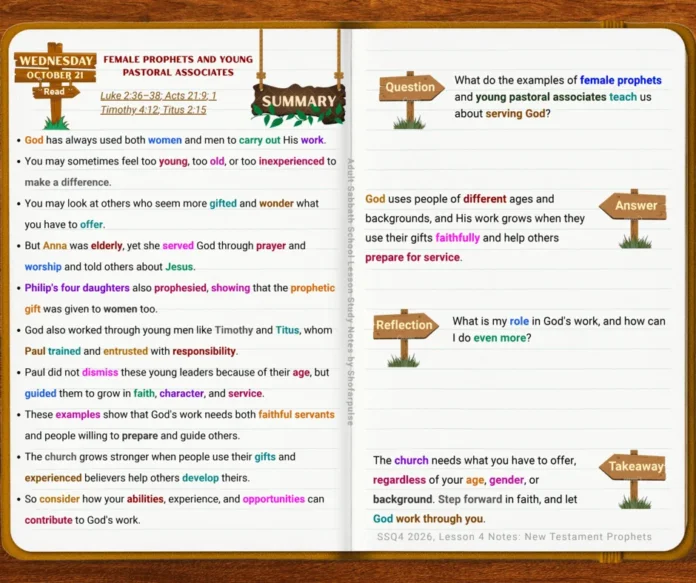Screen dimensions: 696x583
Task: Click the line 'So consider how your abilities'
Action: tap(174, 499)
